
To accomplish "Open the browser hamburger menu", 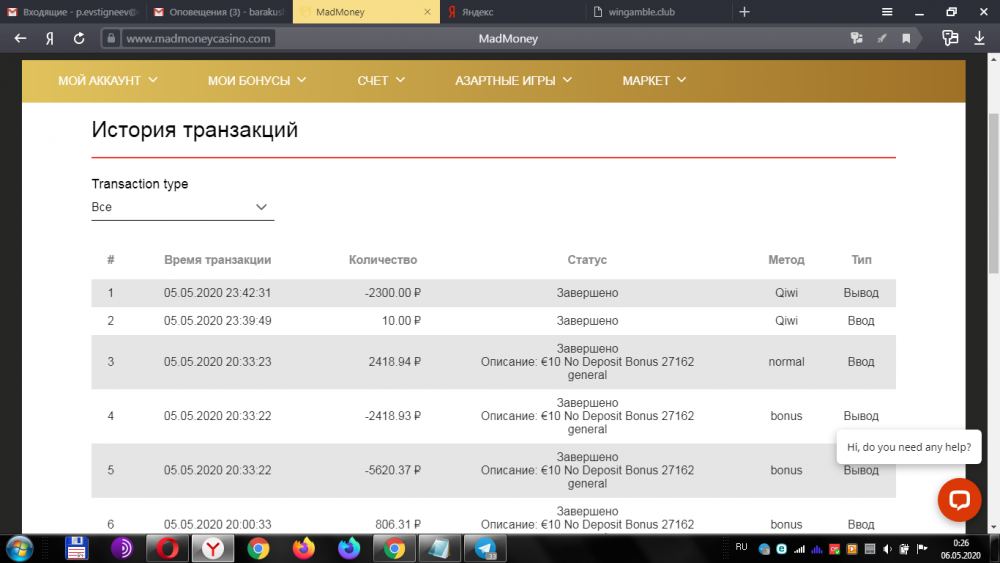I will [x=887, y=12].
